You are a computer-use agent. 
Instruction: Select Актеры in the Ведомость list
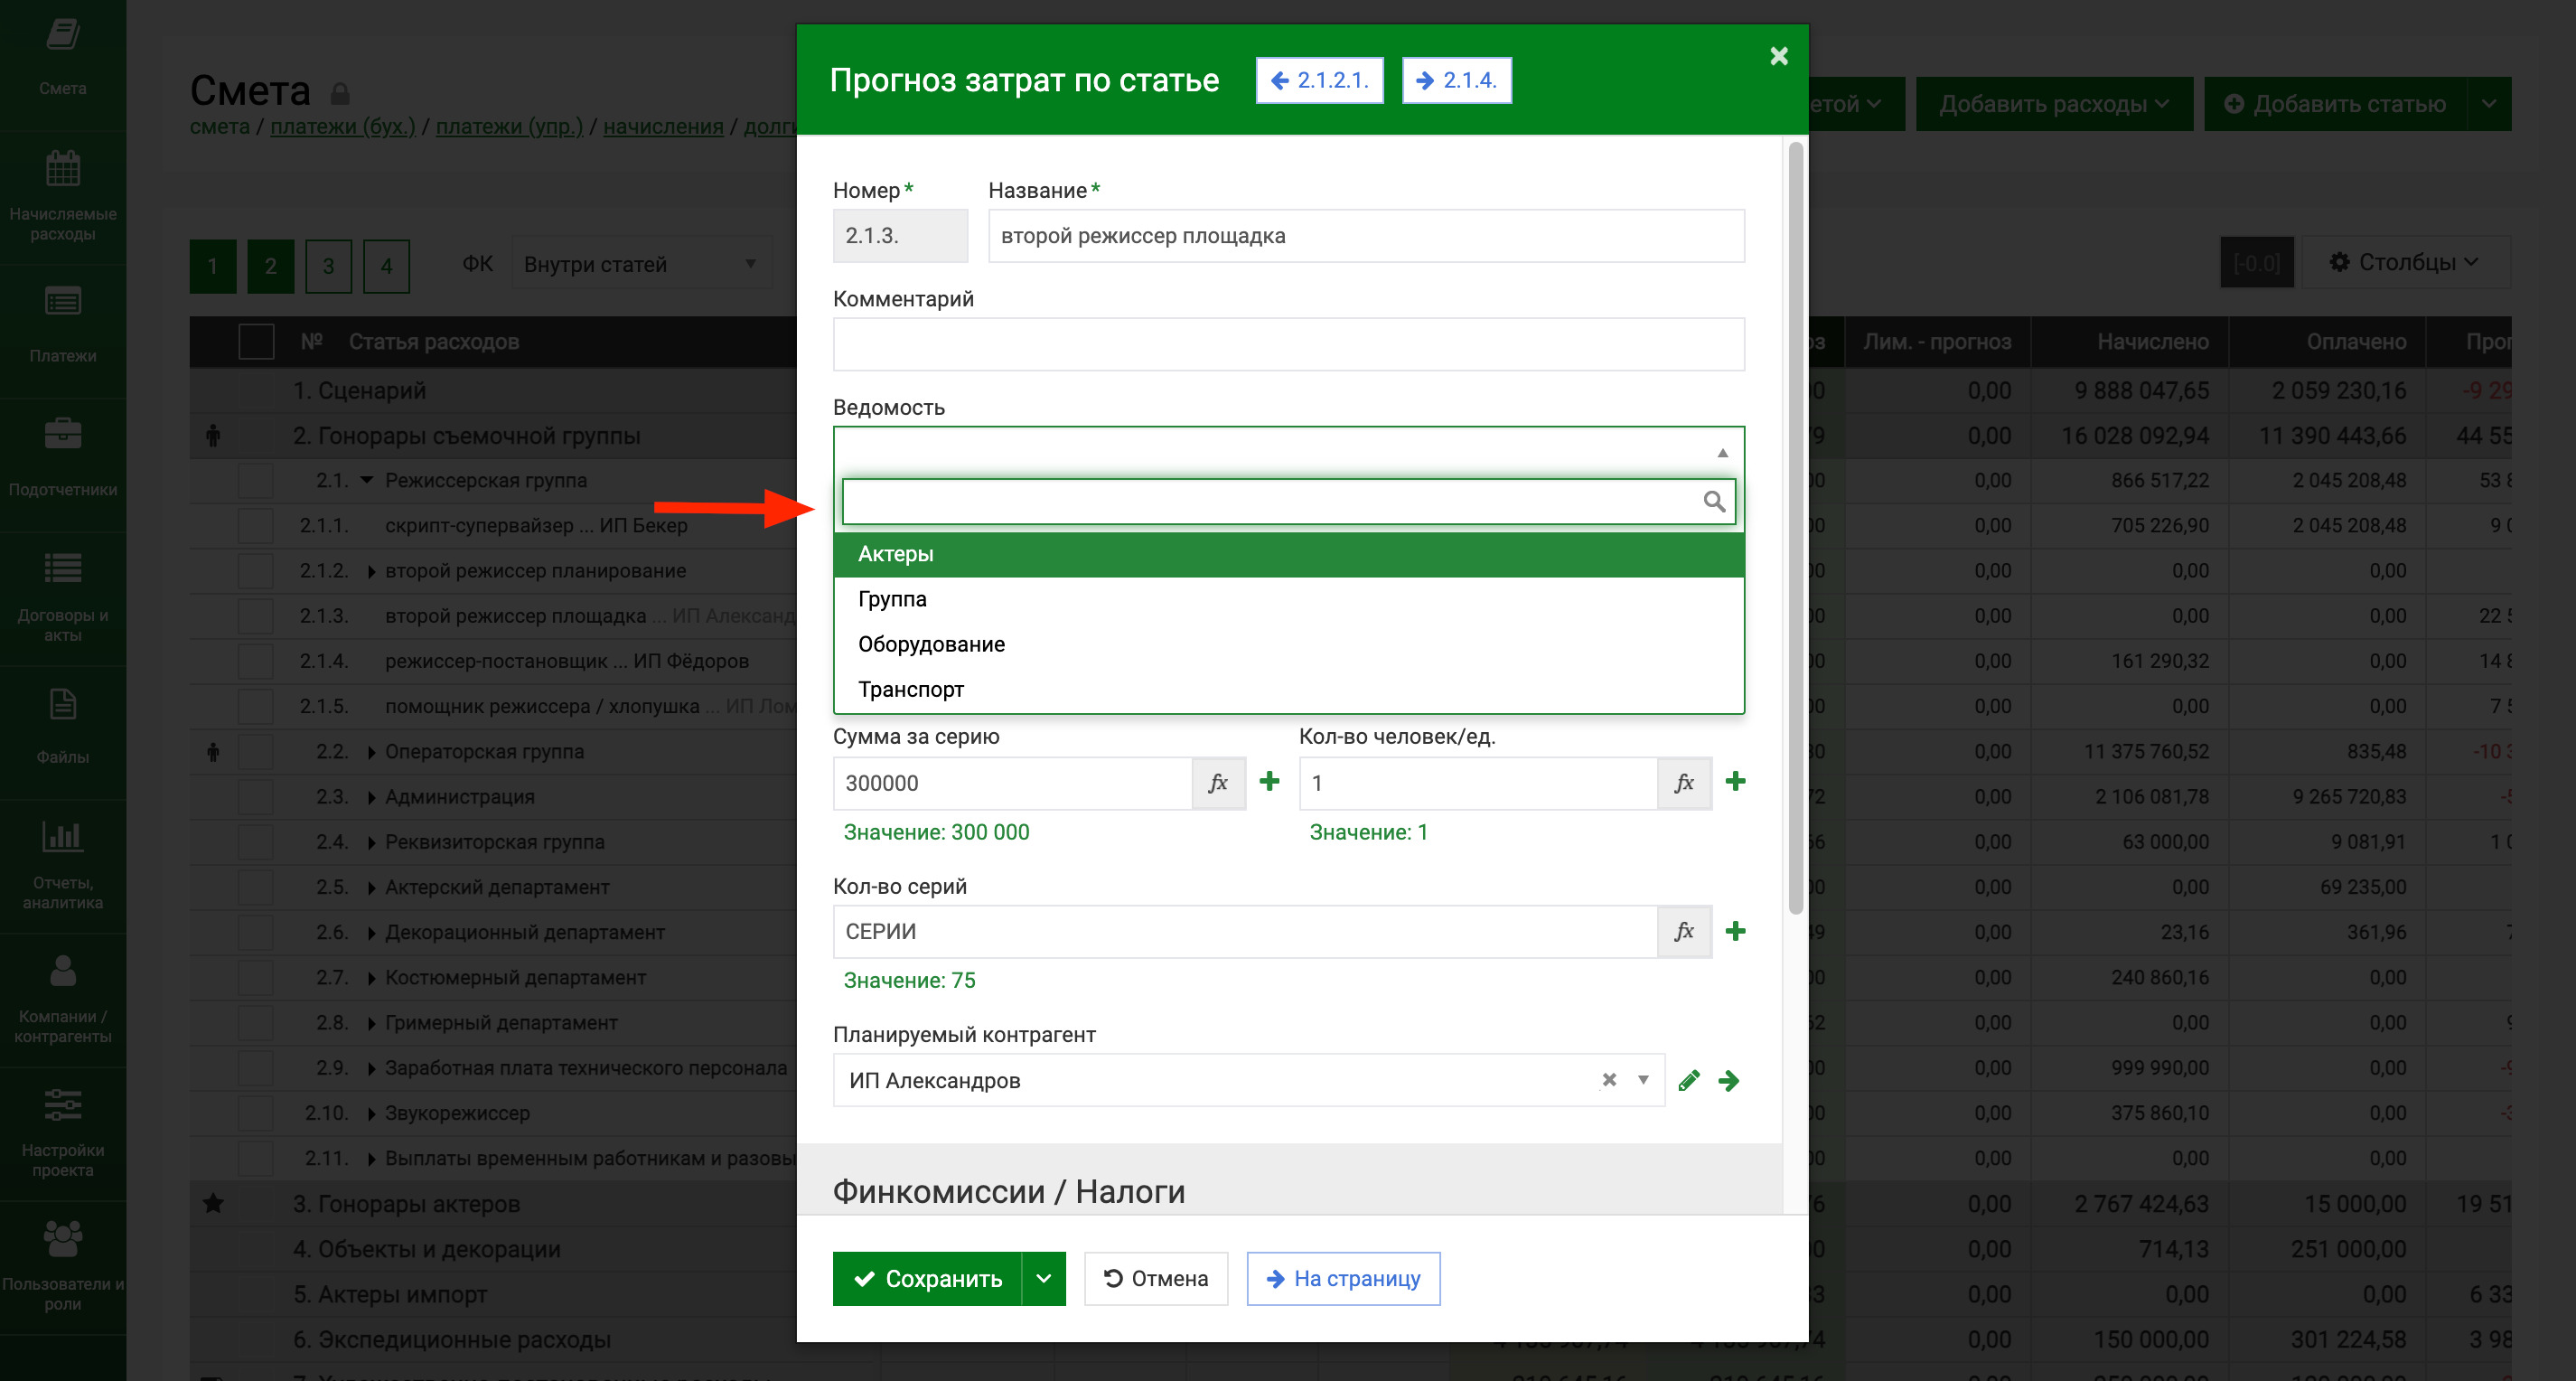pos(1288,554)
